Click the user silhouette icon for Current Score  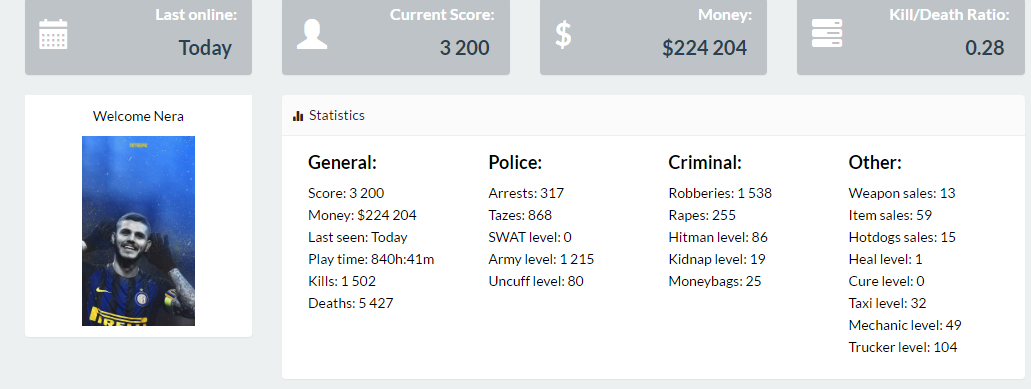tap(312, 34)
